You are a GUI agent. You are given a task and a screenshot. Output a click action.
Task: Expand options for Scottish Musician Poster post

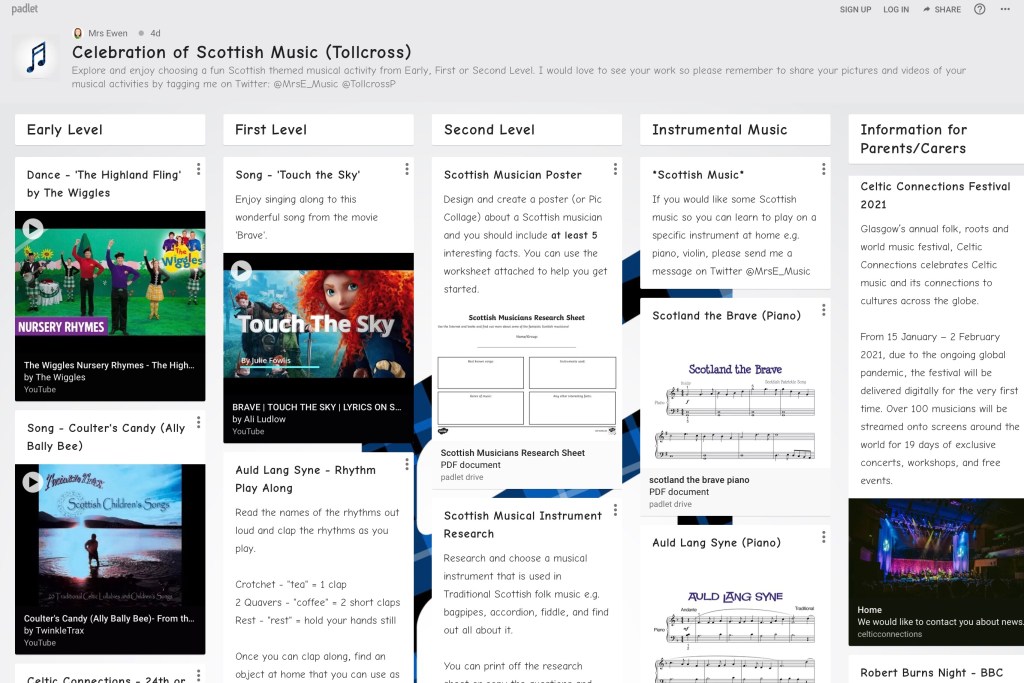(x=615, y=169)
